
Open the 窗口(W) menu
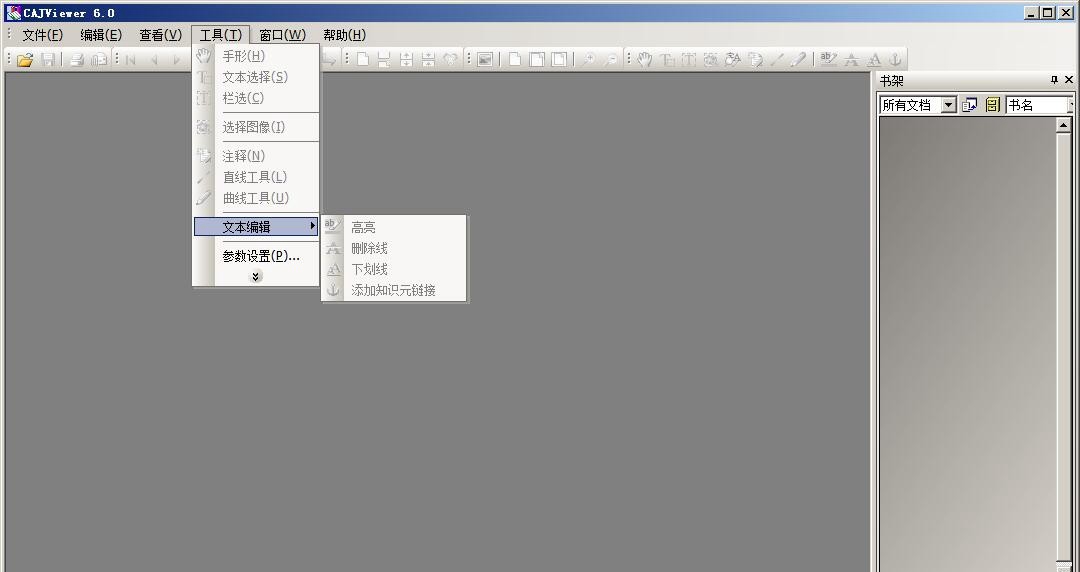tap(282, 35)
